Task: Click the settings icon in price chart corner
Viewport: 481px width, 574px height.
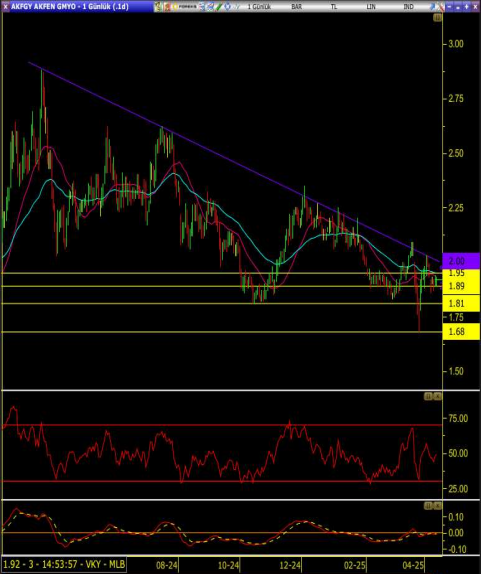Action: pyautogui.click(x=437, y=18)
